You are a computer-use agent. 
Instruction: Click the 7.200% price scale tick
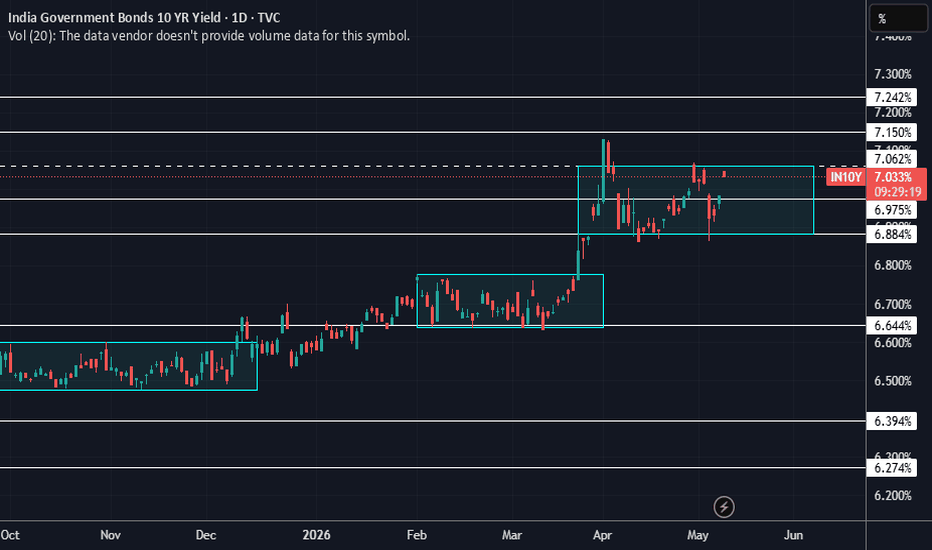[893, 112]
